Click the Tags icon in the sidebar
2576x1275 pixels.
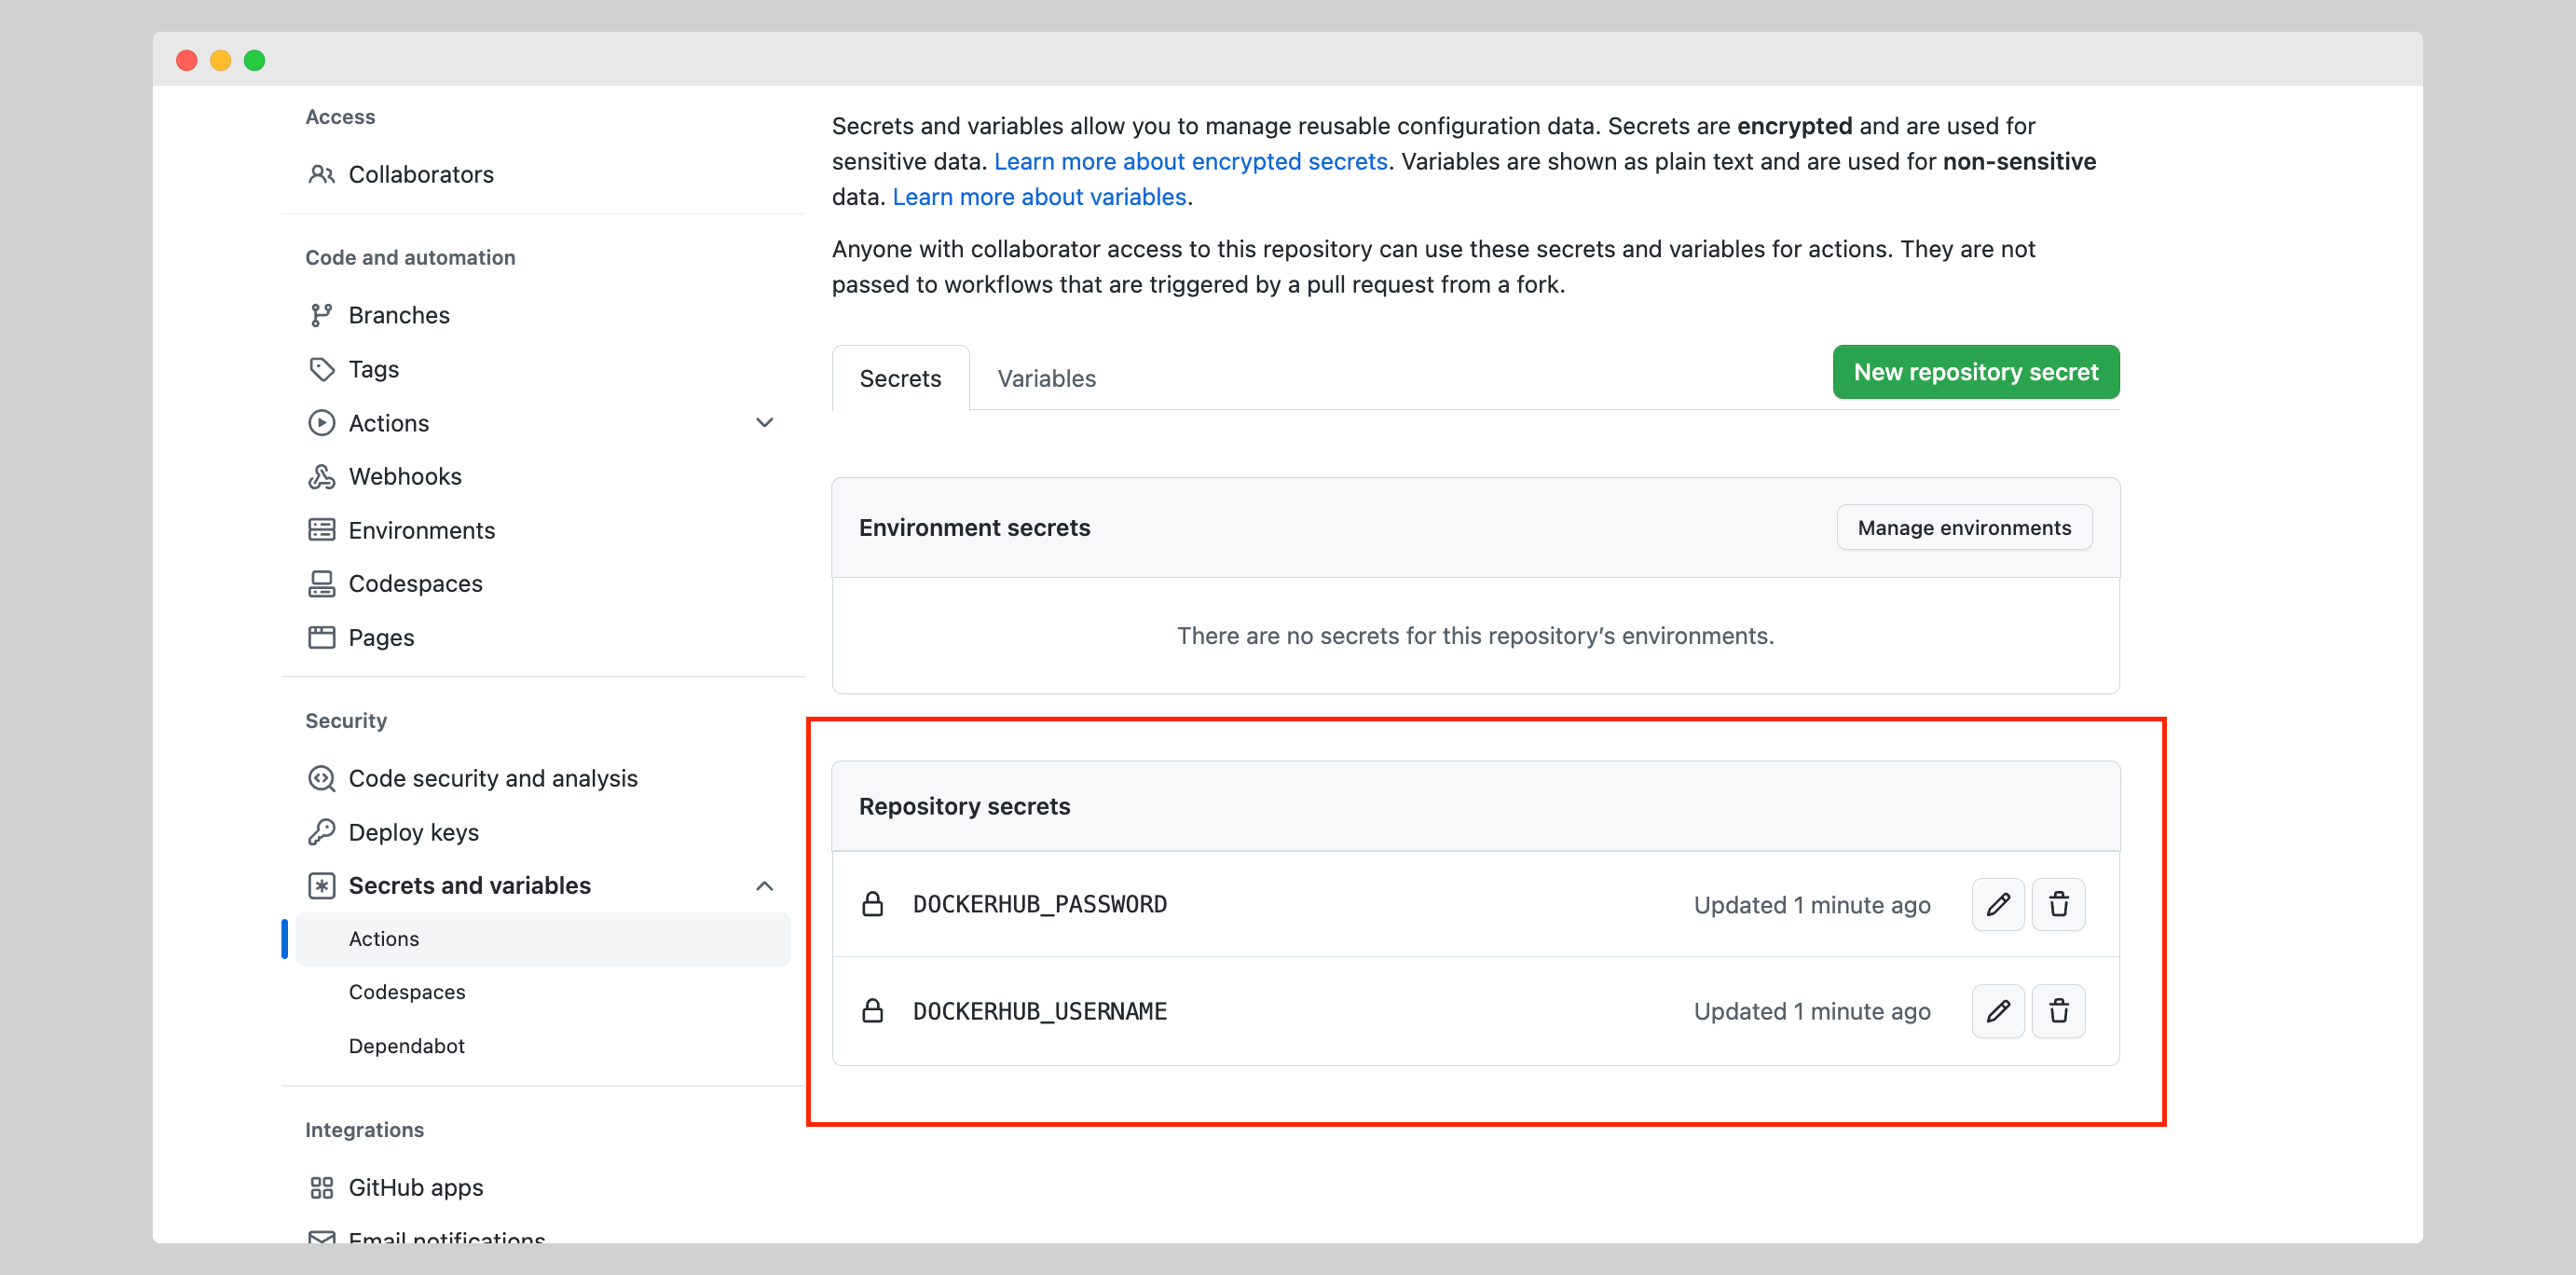tap(321, 369)
